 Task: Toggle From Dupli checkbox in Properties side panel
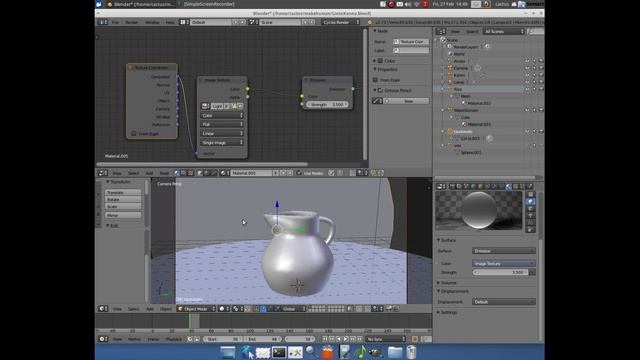(375, 80)
